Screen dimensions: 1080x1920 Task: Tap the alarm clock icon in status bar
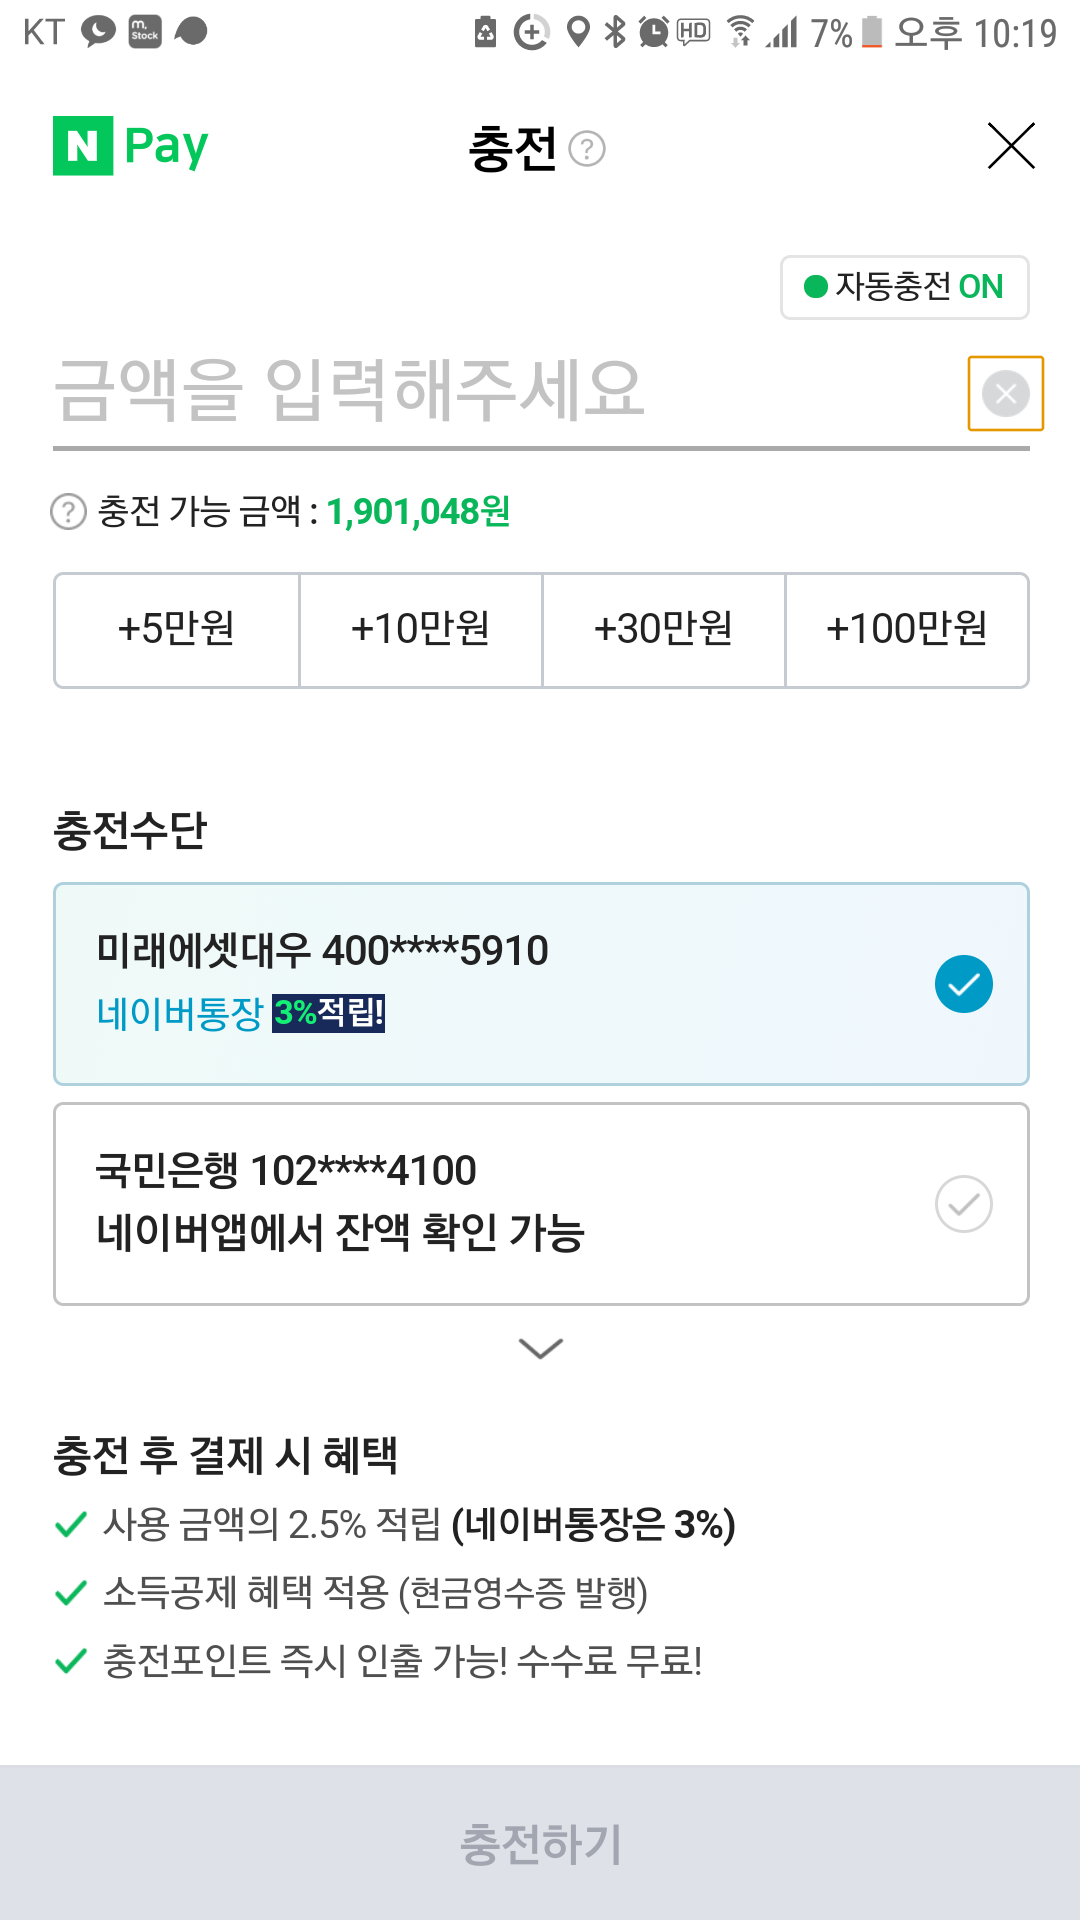coord(654,32)
